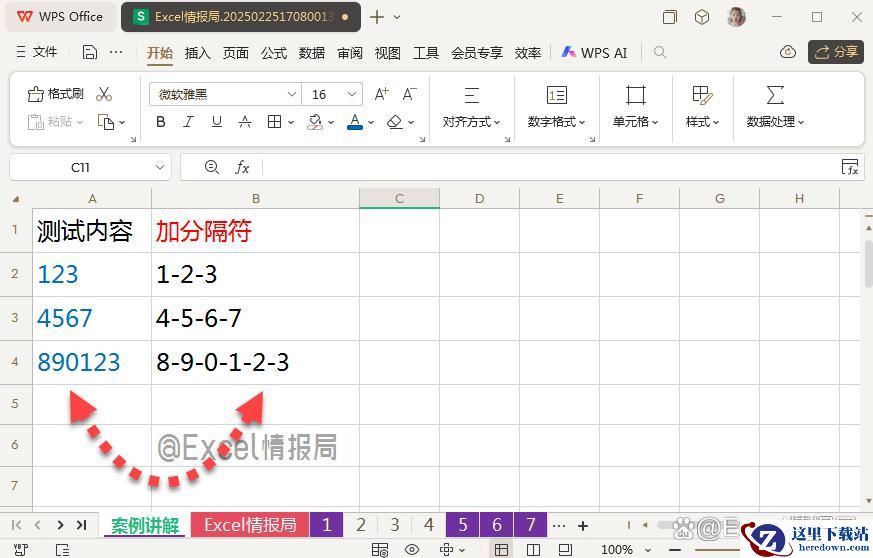
Task: Click the Borders icon
Action: point(274,121)
